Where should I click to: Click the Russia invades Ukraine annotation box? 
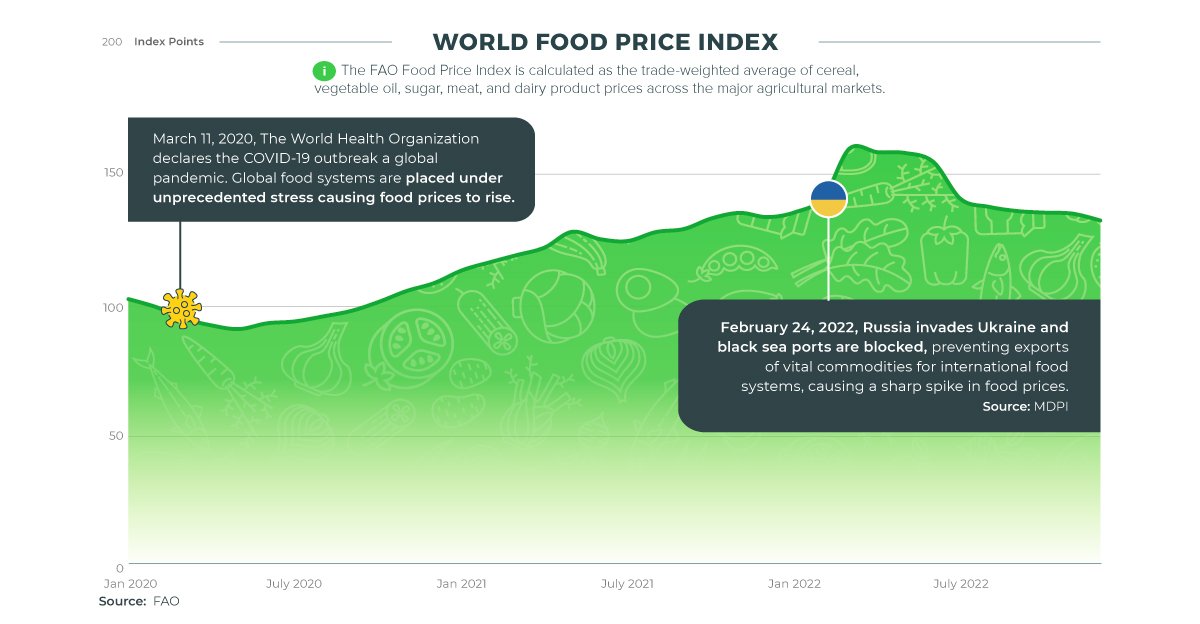click(889, 365)
